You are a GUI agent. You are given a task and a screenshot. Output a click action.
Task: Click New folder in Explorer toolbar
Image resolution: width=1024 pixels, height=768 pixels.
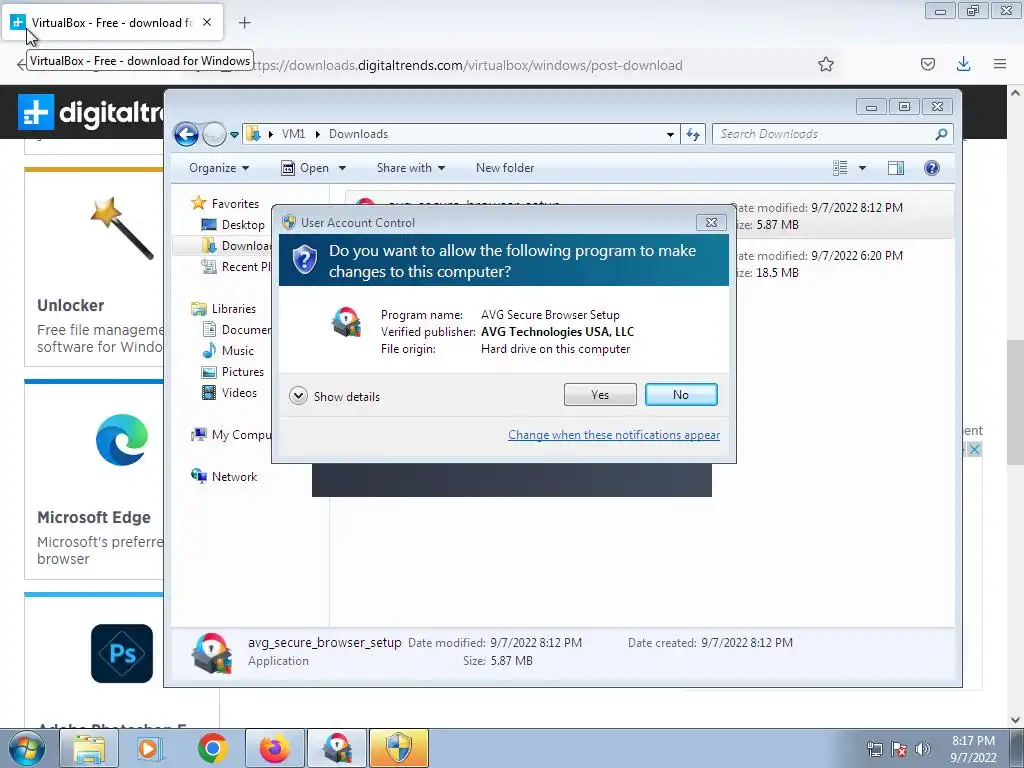point(505,168)
